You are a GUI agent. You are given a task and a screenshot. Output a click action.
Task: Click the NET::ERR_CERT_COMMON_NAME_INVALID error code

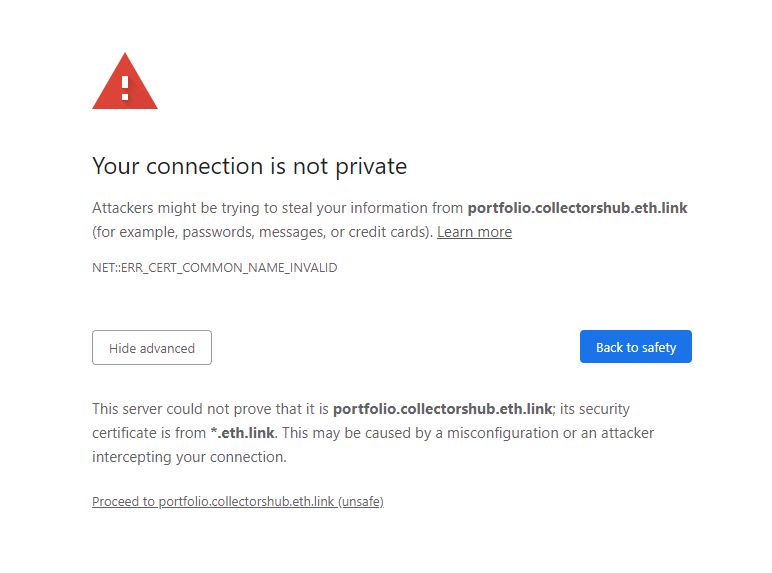point(214,268)
